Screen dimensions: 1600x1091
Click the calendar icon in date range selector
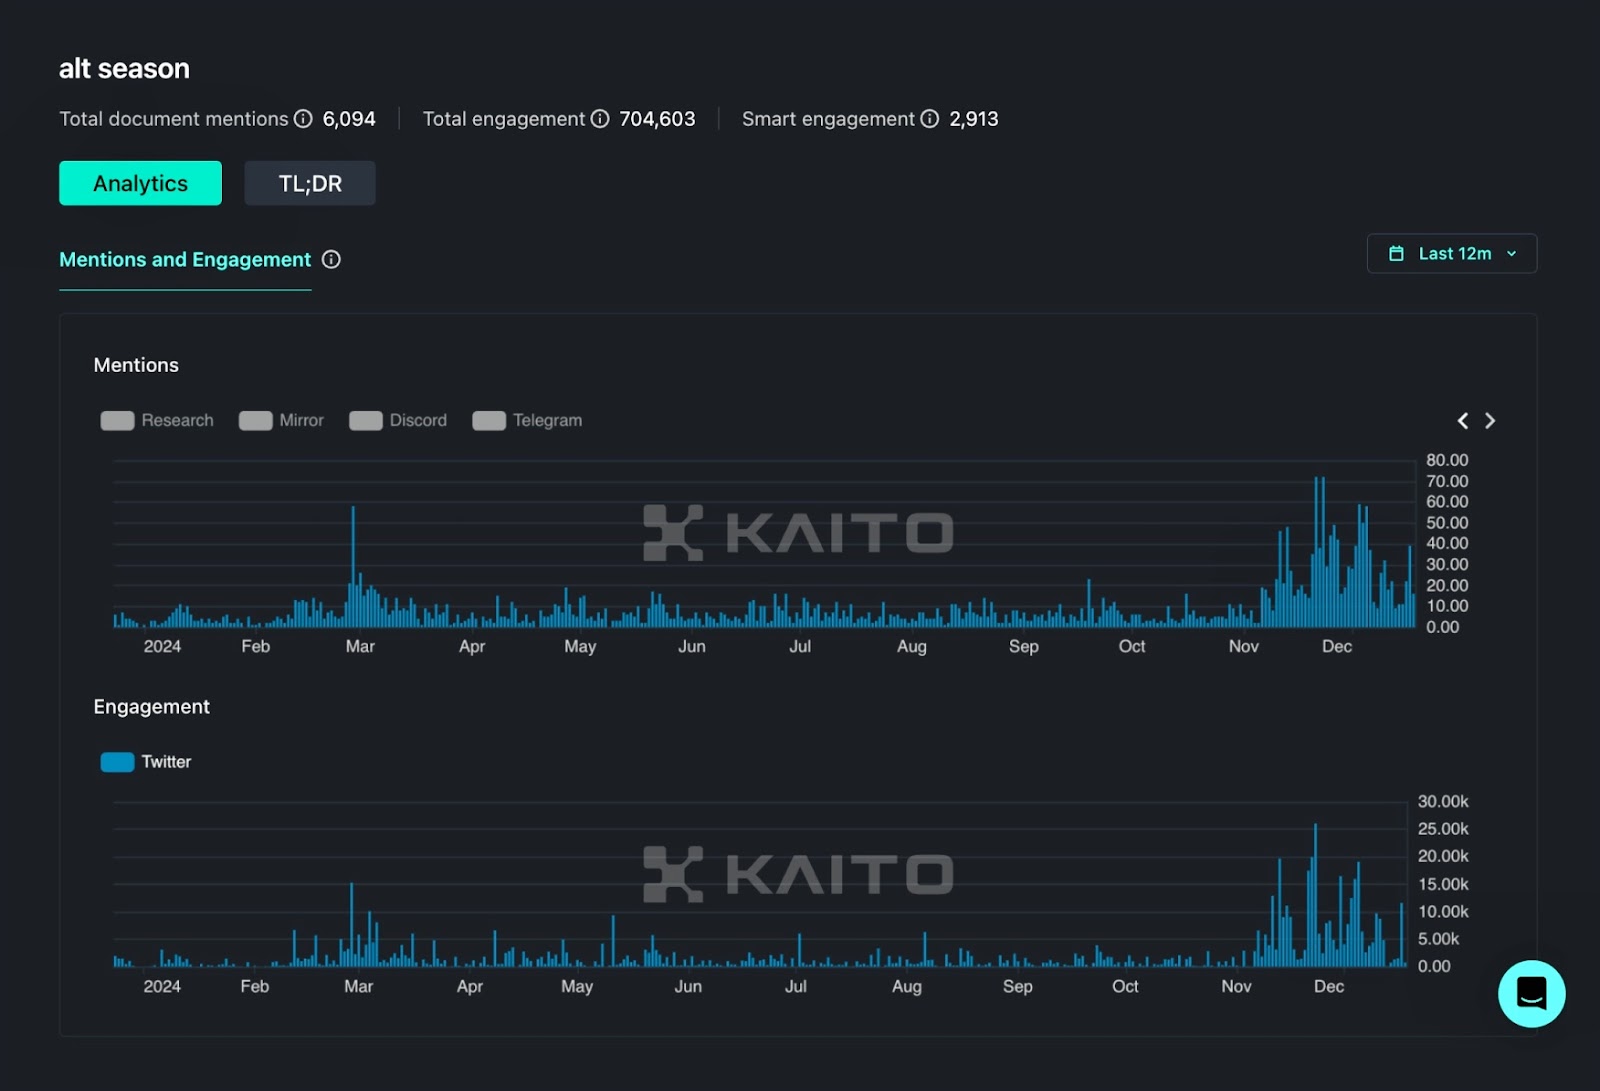[1396, 254]
